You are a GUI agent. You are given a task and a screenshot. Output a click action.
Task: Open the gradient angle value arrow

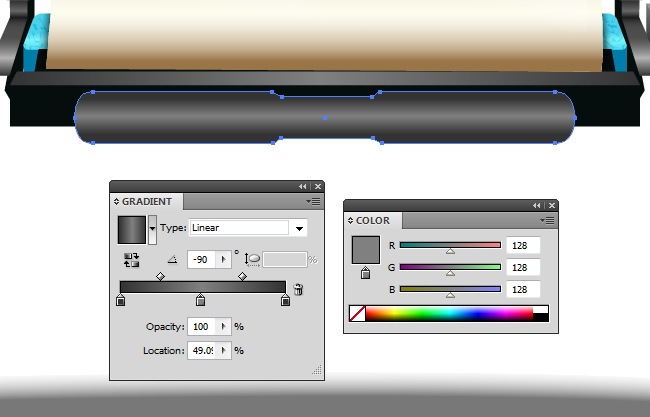coord(223,259)
